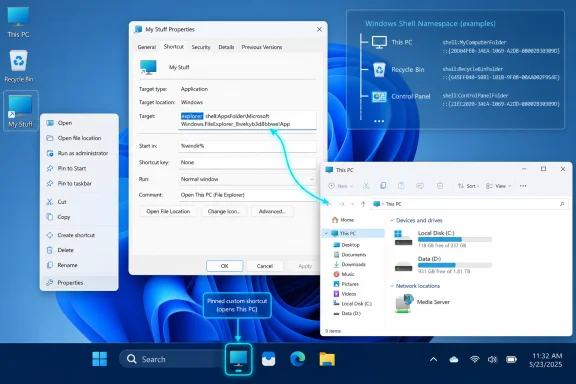This screenshot has width=576, height=384.
Task: Collapse the Devices and drives group
Action: 392,220
